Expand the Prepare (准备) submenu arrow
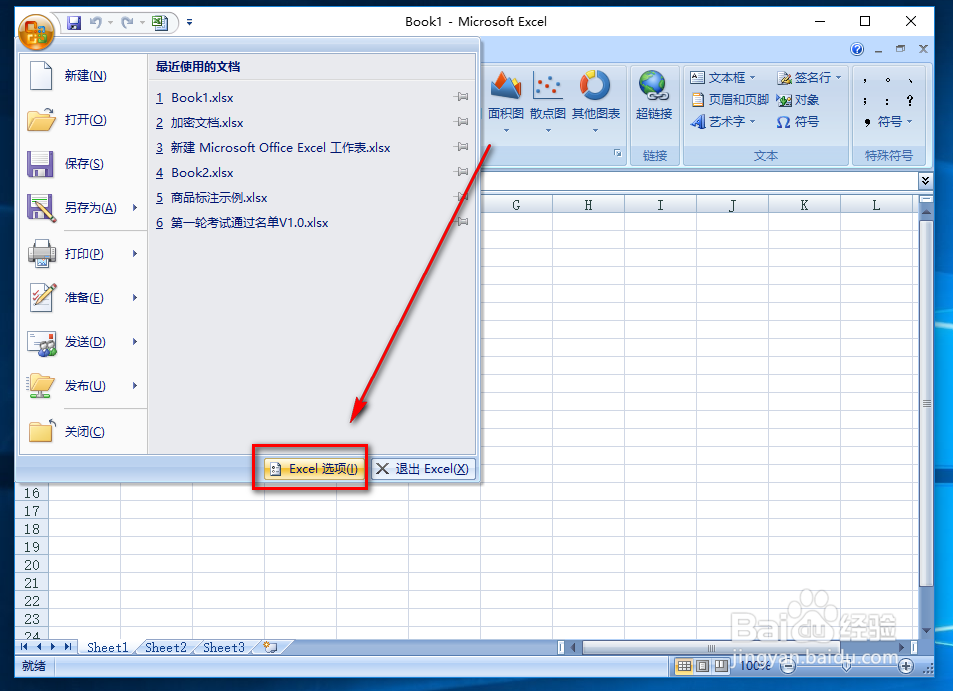 (135, 298)
